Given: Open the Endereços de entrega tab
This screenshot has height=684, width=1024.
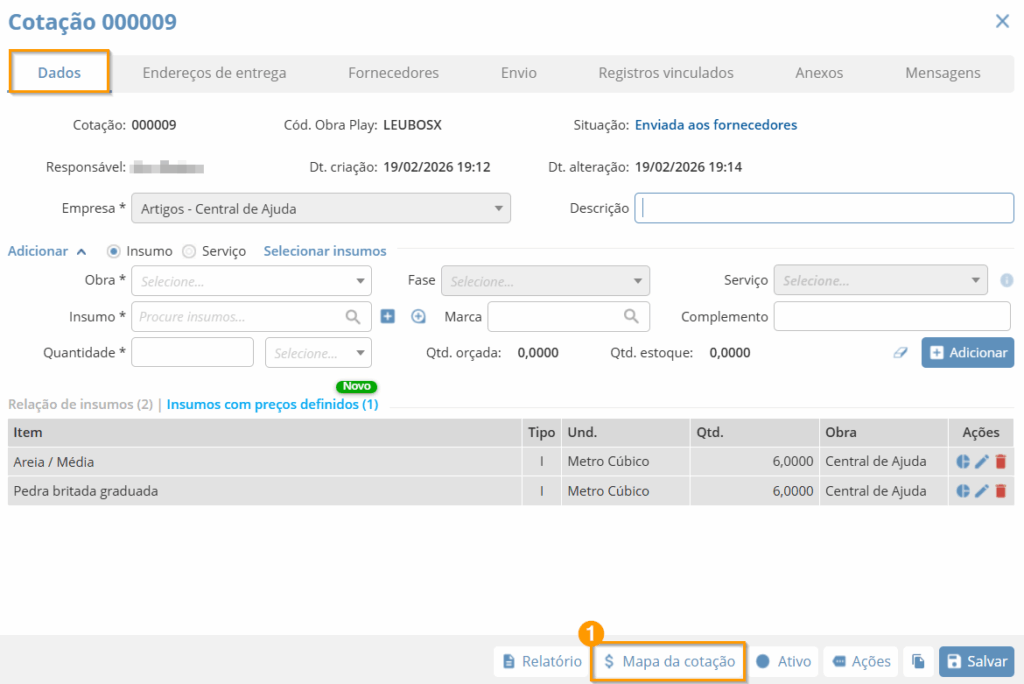Looking at the screenshot, I should [214, 73].
